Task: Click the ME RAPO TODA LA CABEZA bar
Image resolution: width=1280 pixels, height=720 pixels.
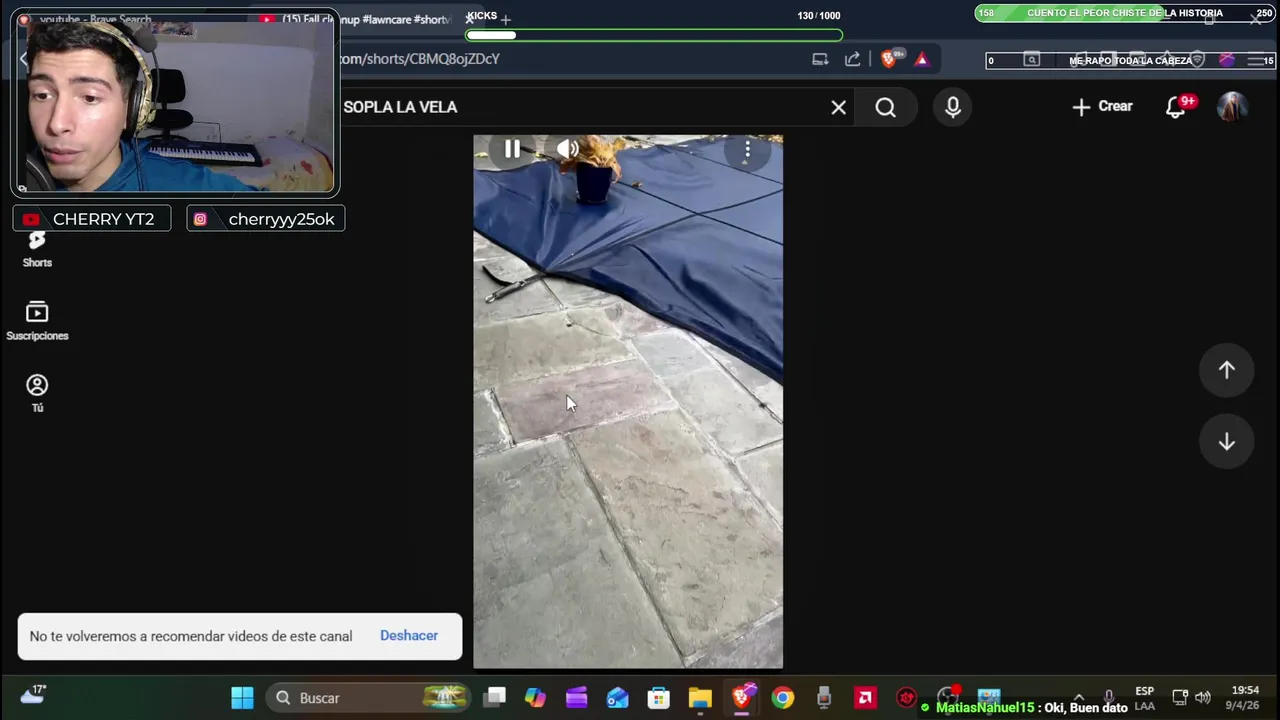Action: tap(1131, 61)
